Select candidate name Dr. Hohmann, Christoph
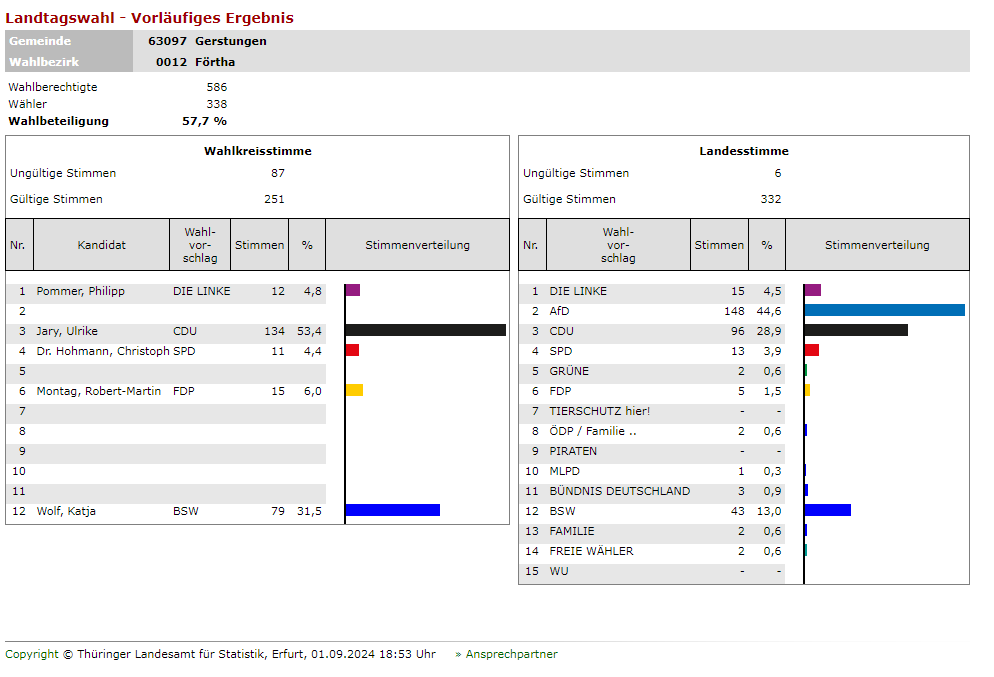 [x=103, y=351]
